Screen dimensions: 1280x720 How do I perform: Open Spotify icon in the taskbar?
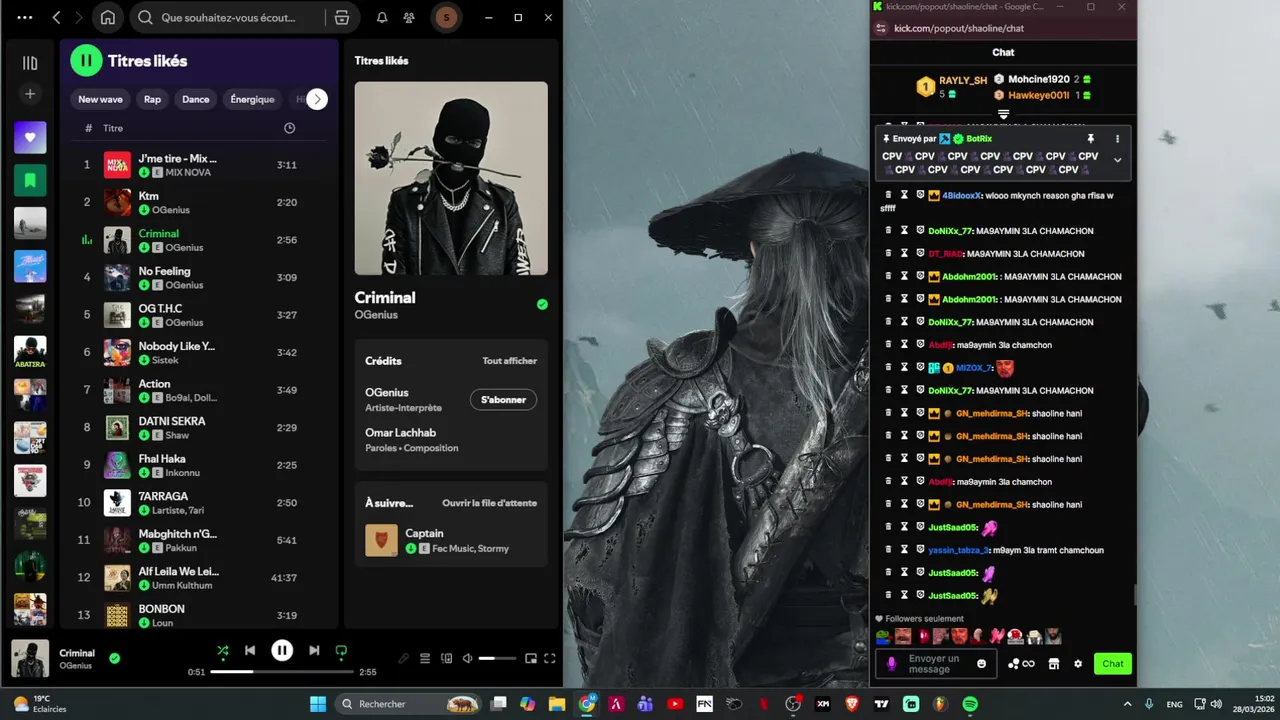[x=969, y=704]
